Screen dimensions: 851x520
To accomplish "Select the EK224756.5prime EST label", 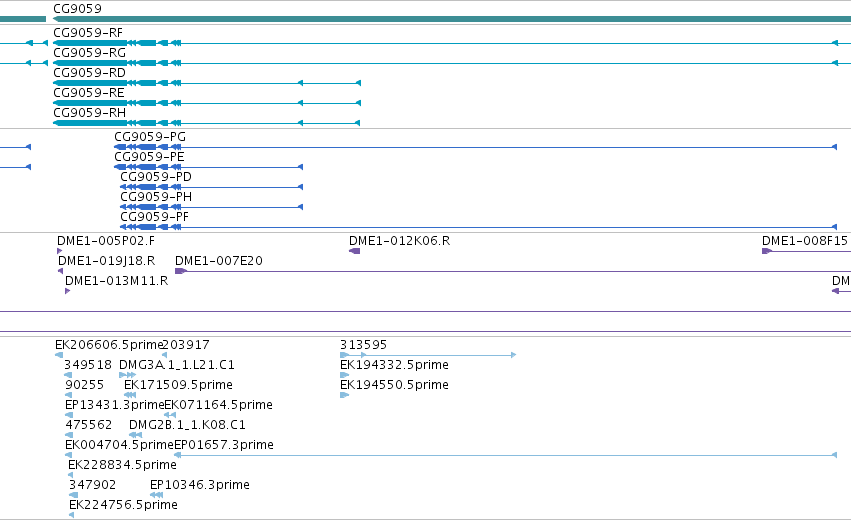I will point(123,505).
